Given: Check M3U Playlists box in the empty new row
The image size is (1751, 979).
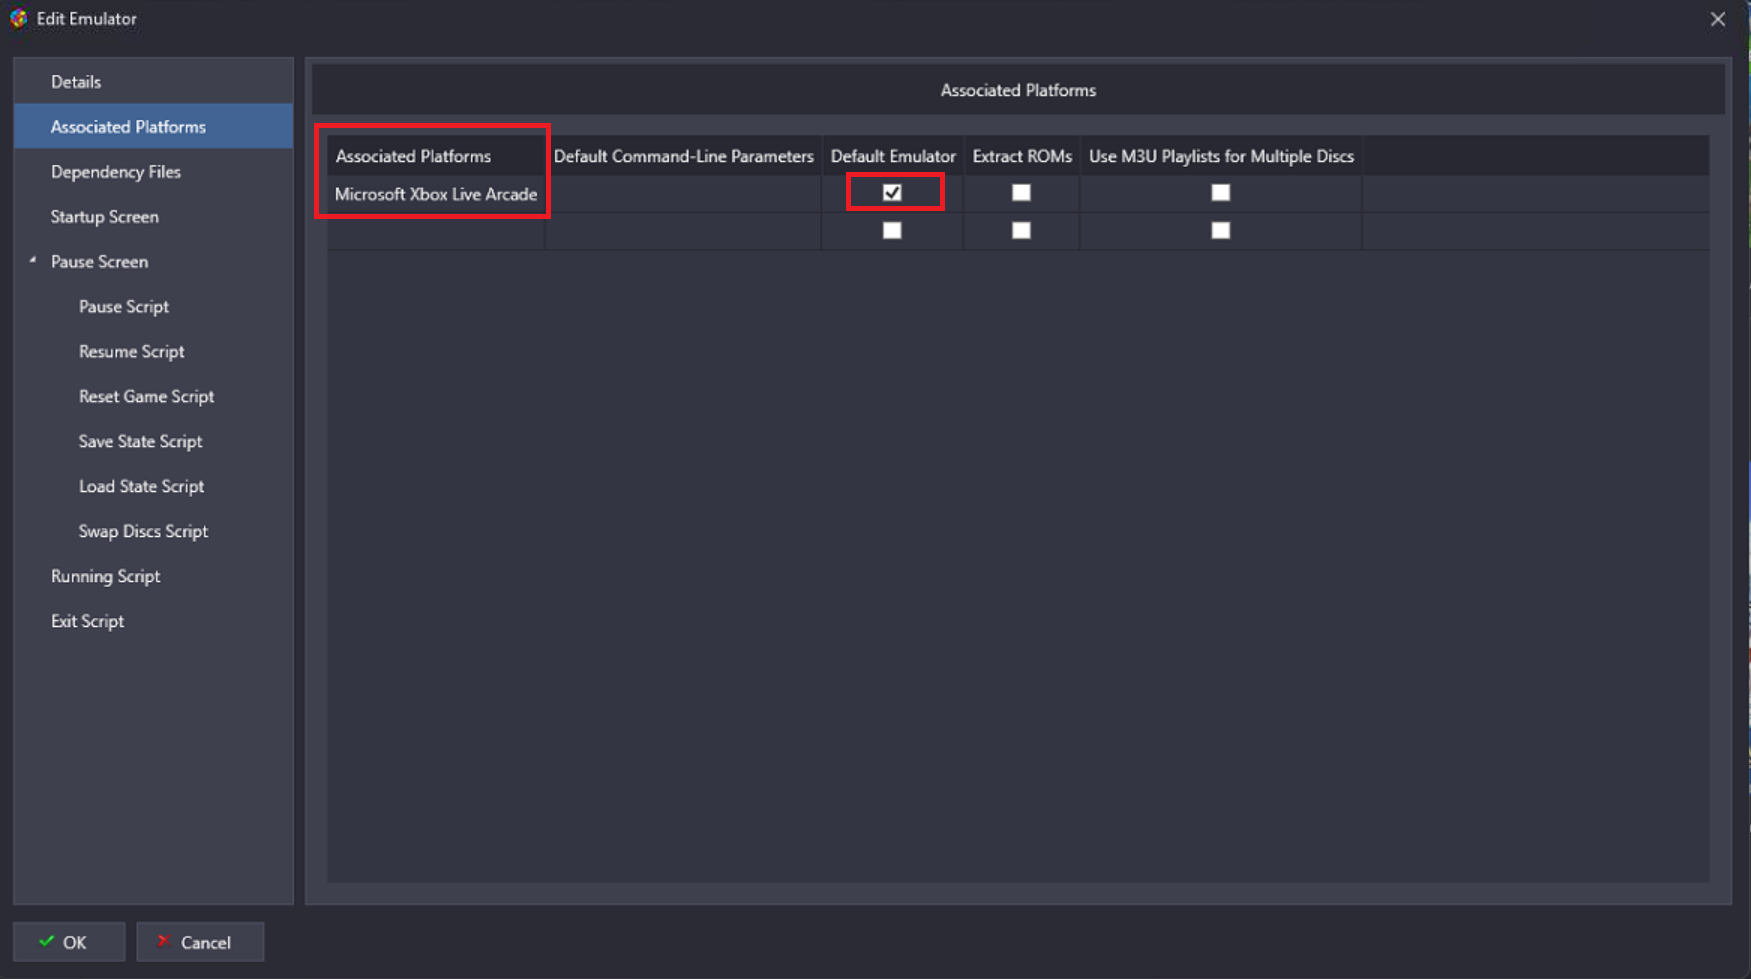Looking at the screenshot, I should (x=1220, y=230).
